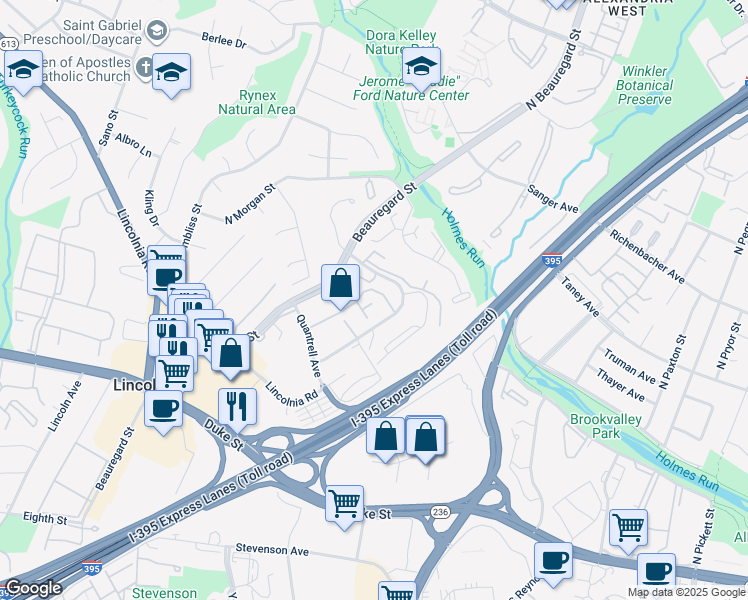Click the restaurant marker above Duke St label

click(x=238, y=409)
